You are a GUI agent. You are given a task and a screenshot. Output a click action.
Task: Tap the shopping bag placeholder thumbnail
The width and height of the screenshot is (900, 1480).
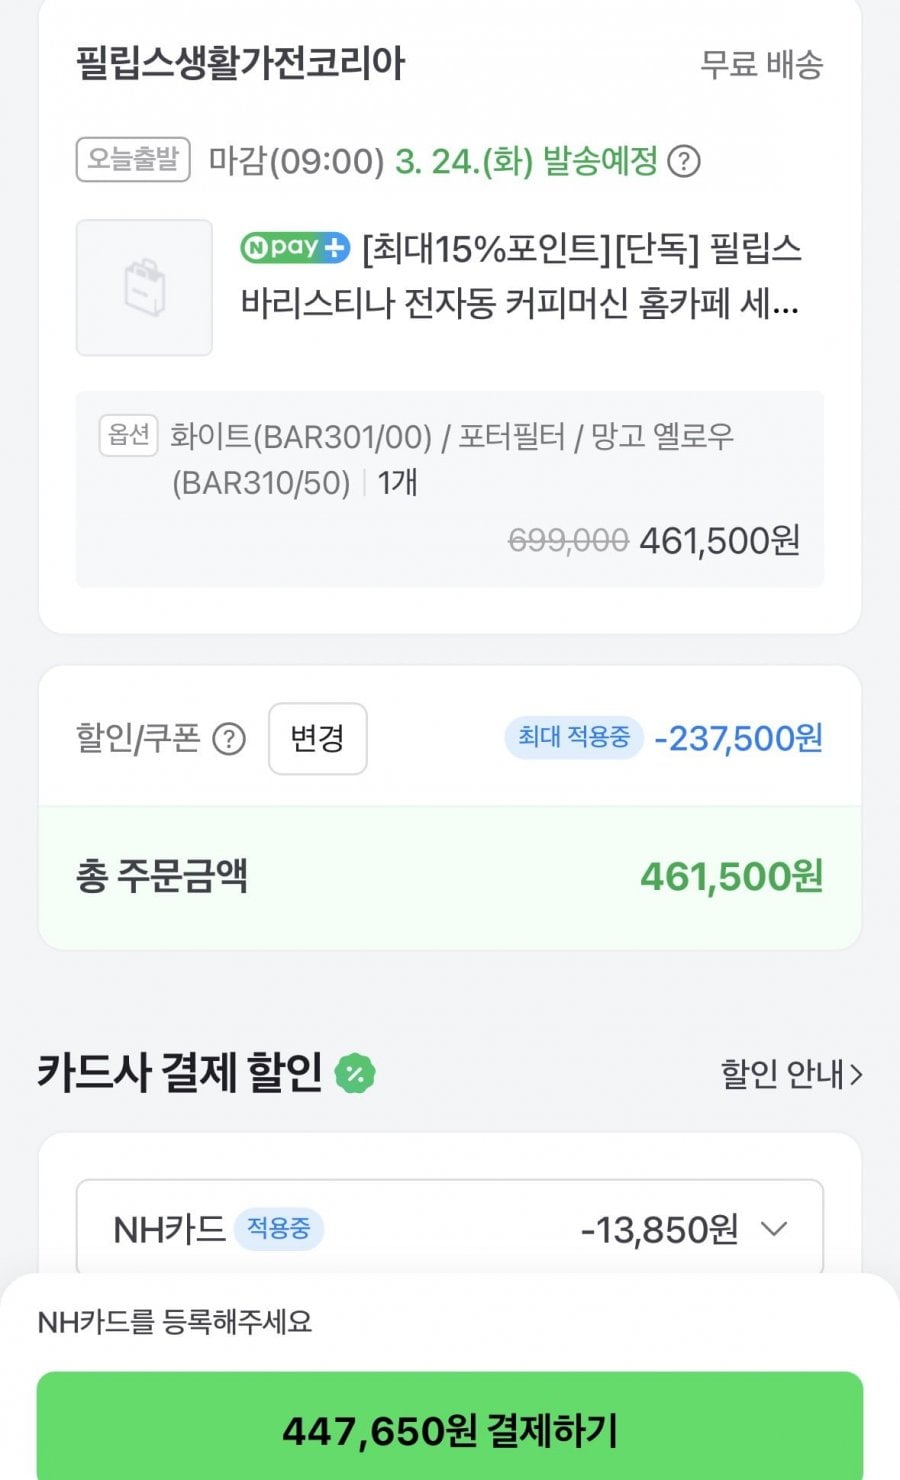(x=144, y=288)
